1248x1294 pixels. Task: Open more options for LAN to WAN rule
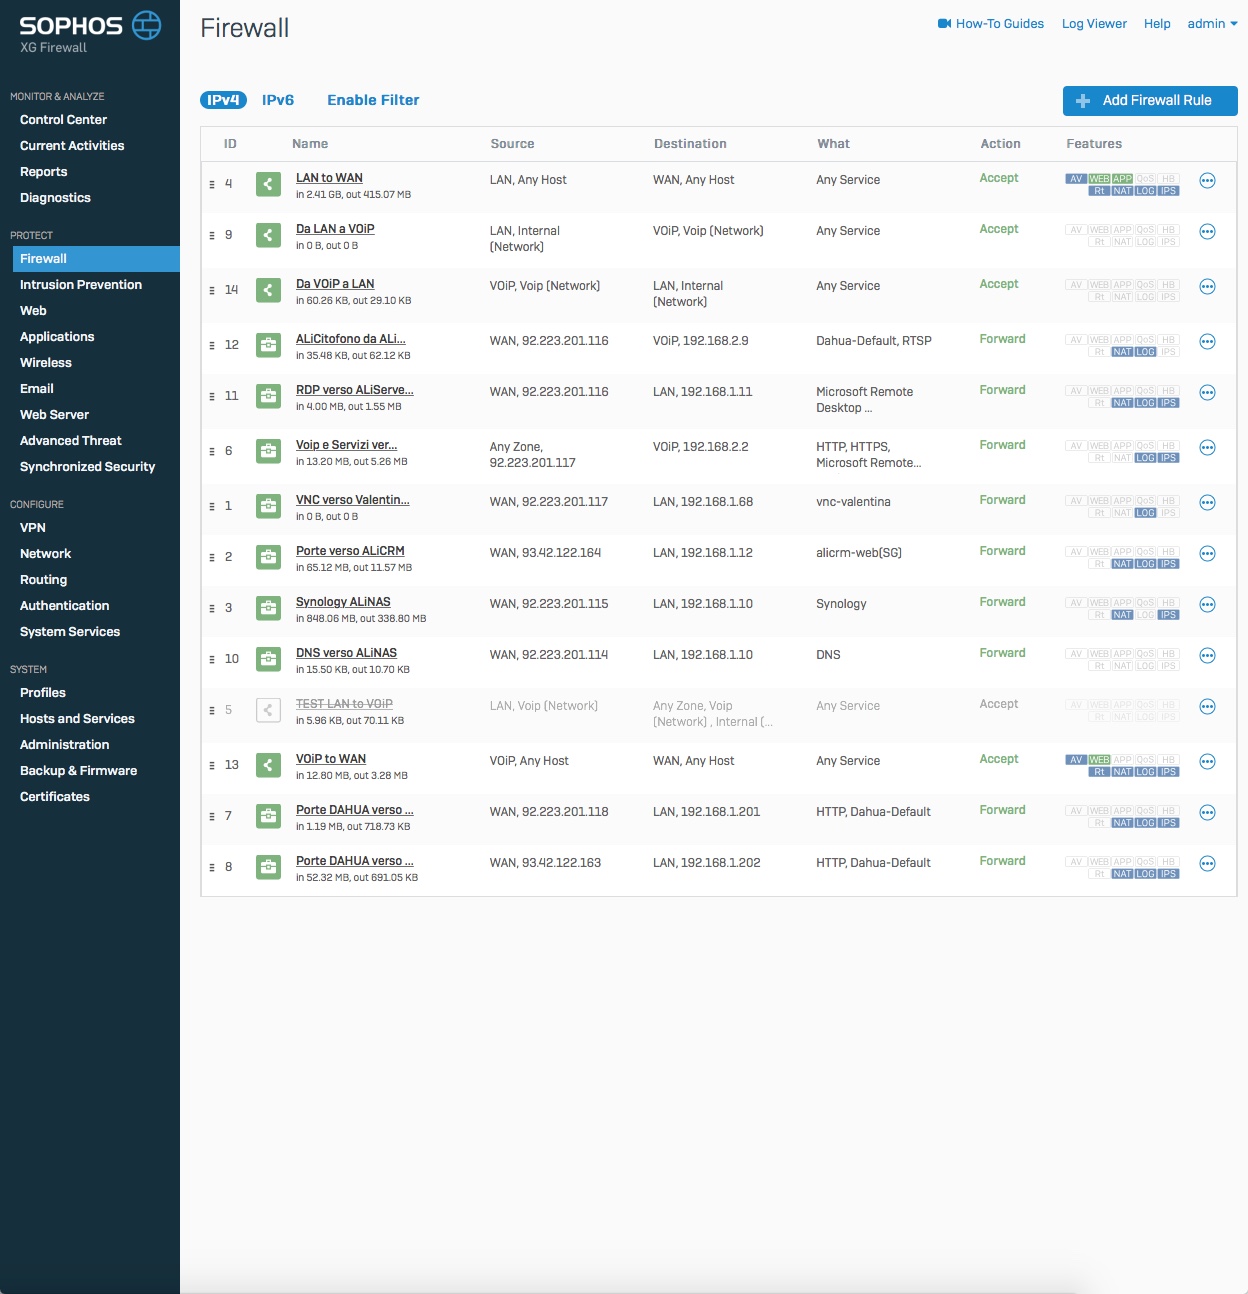pos(1207,181)
